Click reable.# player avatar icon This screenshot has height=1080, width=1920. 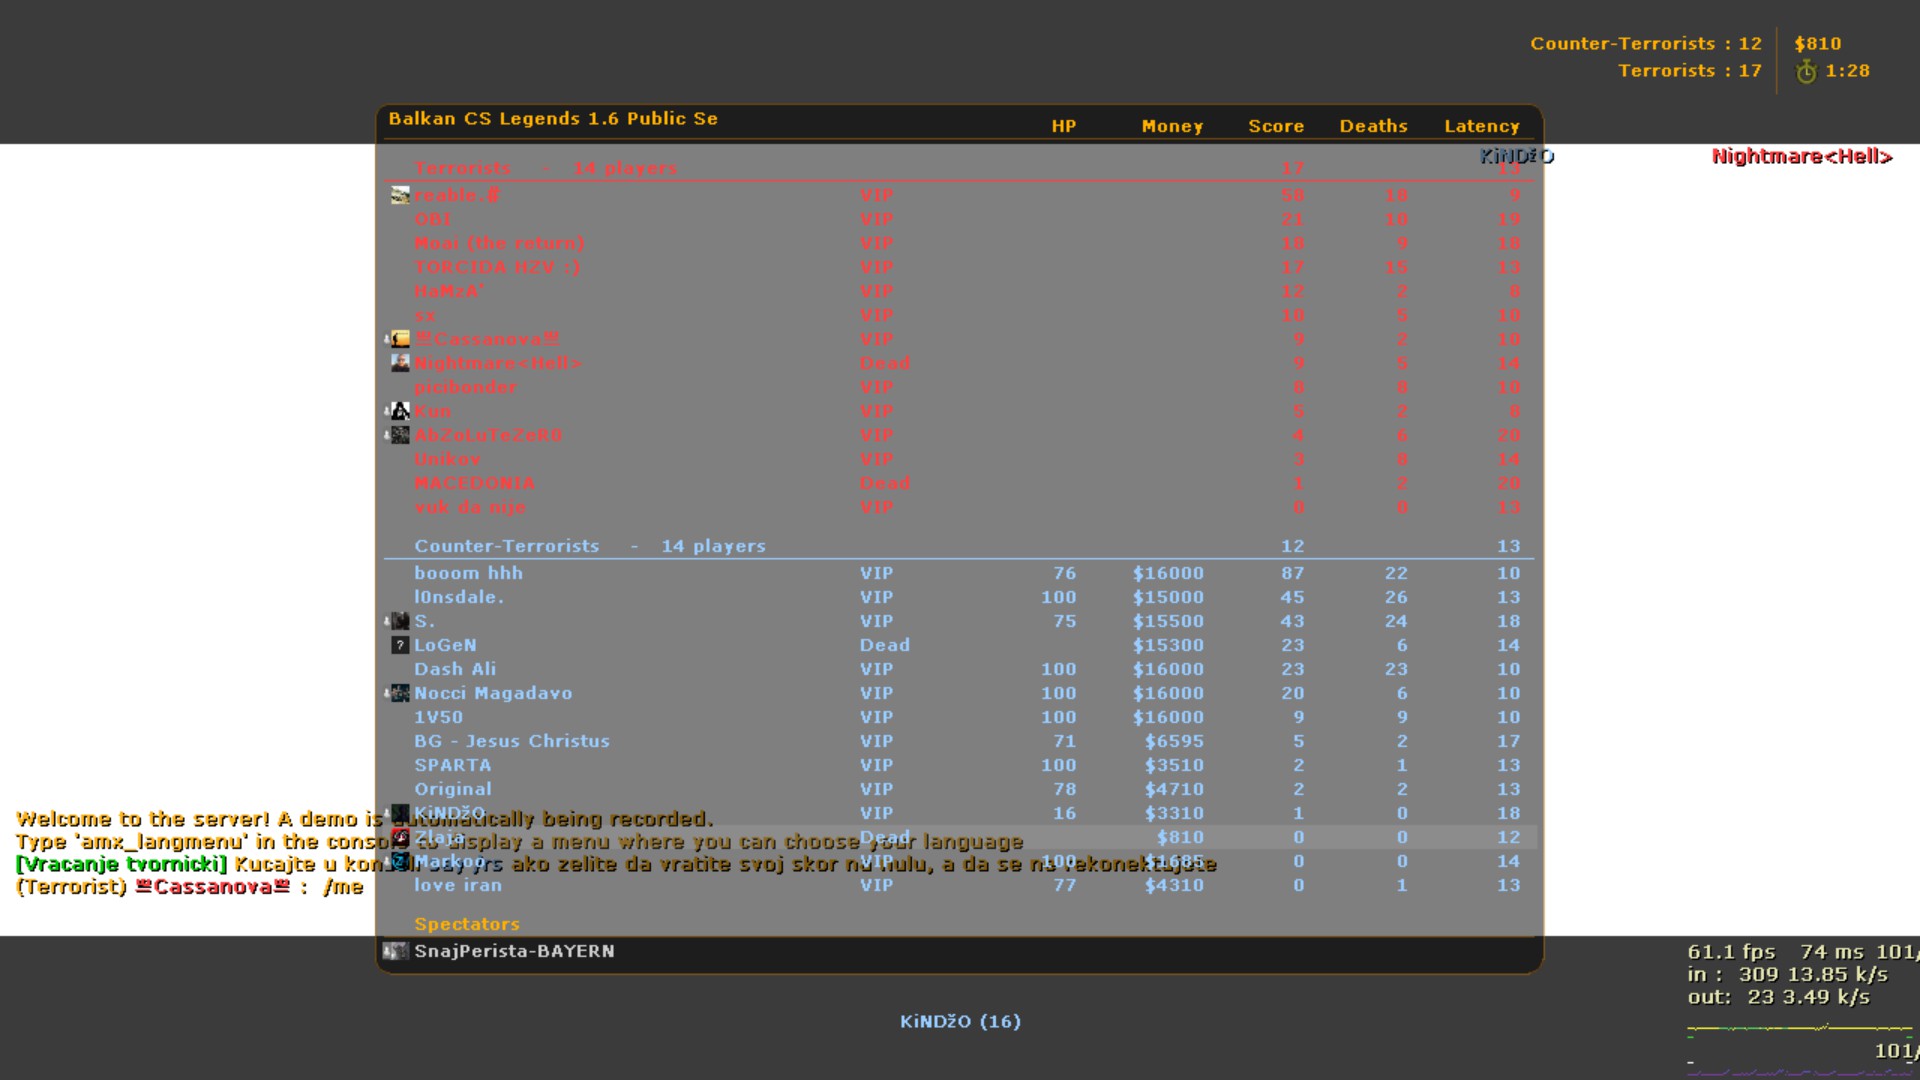point(400,195)
